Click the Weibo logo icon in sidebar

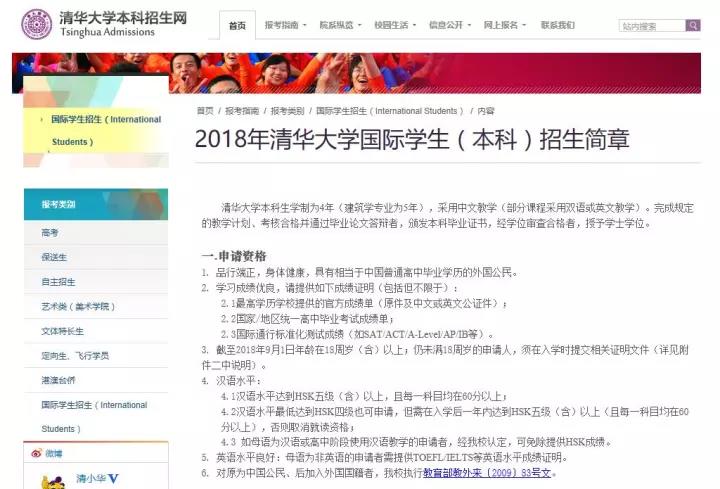(x=37, y=453)
